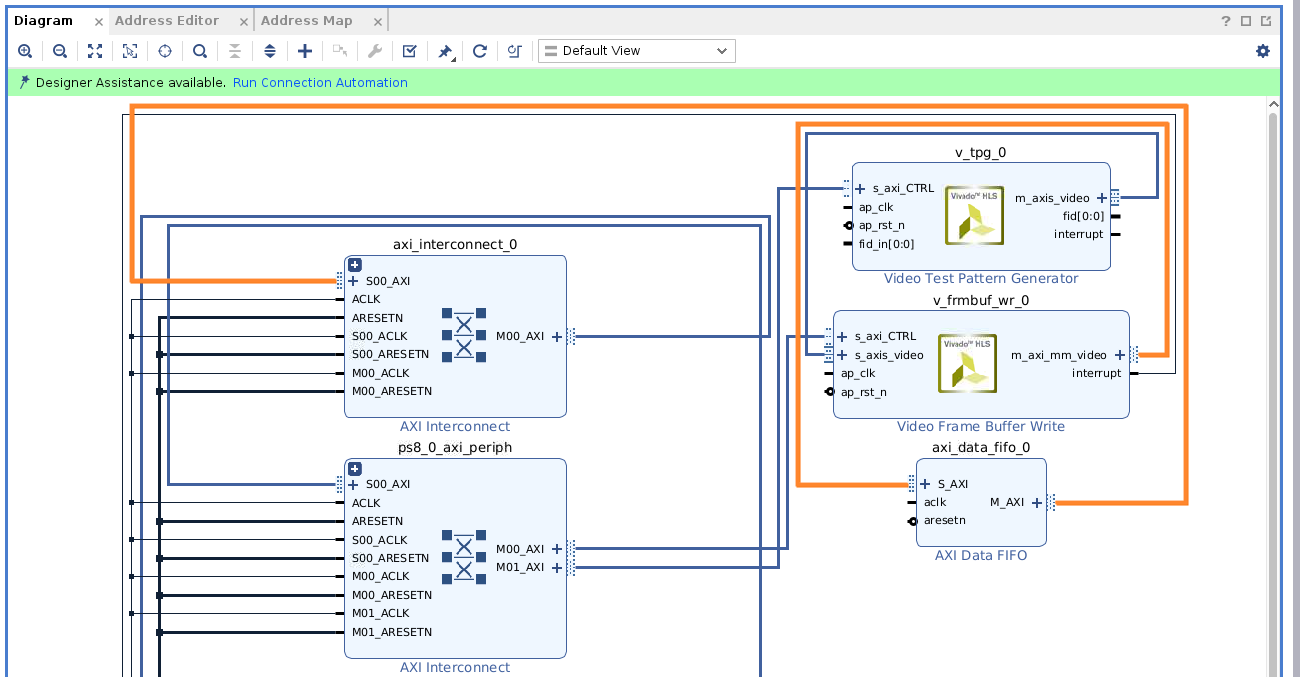Click the Expand All toolbar icon
The image size is (1300, 677).
click(x=270, y=51)
